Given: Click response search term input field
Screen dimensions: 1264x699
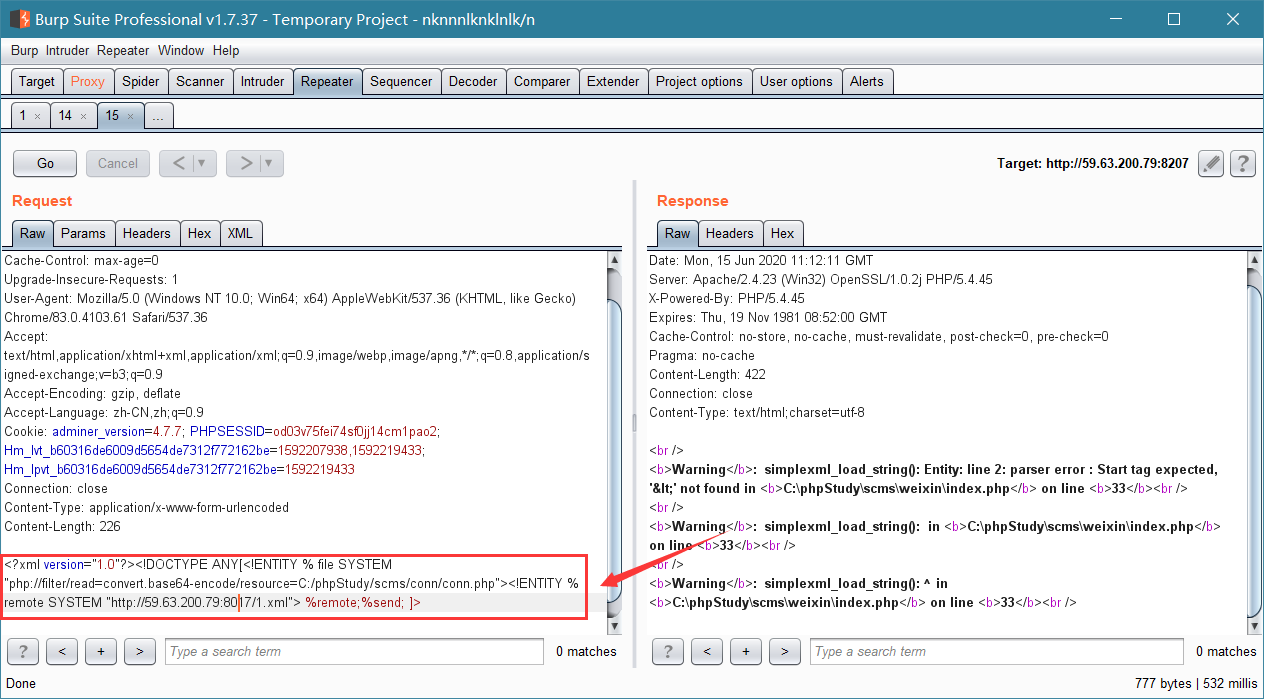Looking at the screenshot, I should 998,651.
